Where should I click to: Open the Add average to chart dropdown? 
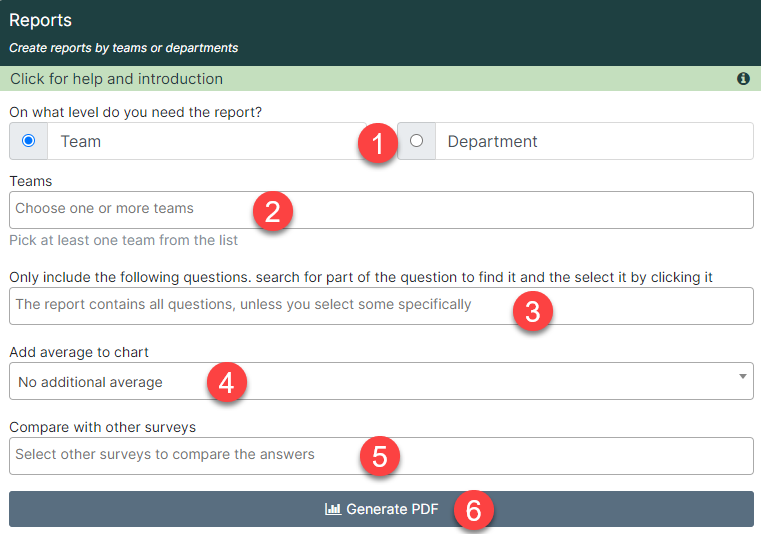[x=381, y=381]
